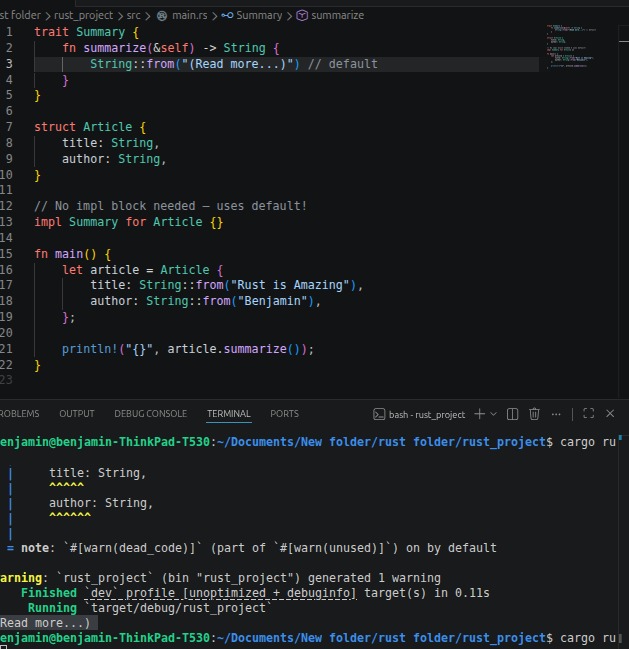This screenshot has width=629, height=649.
Task: Click terminal warning 'author: String,' line
Action: coord(101,503)
